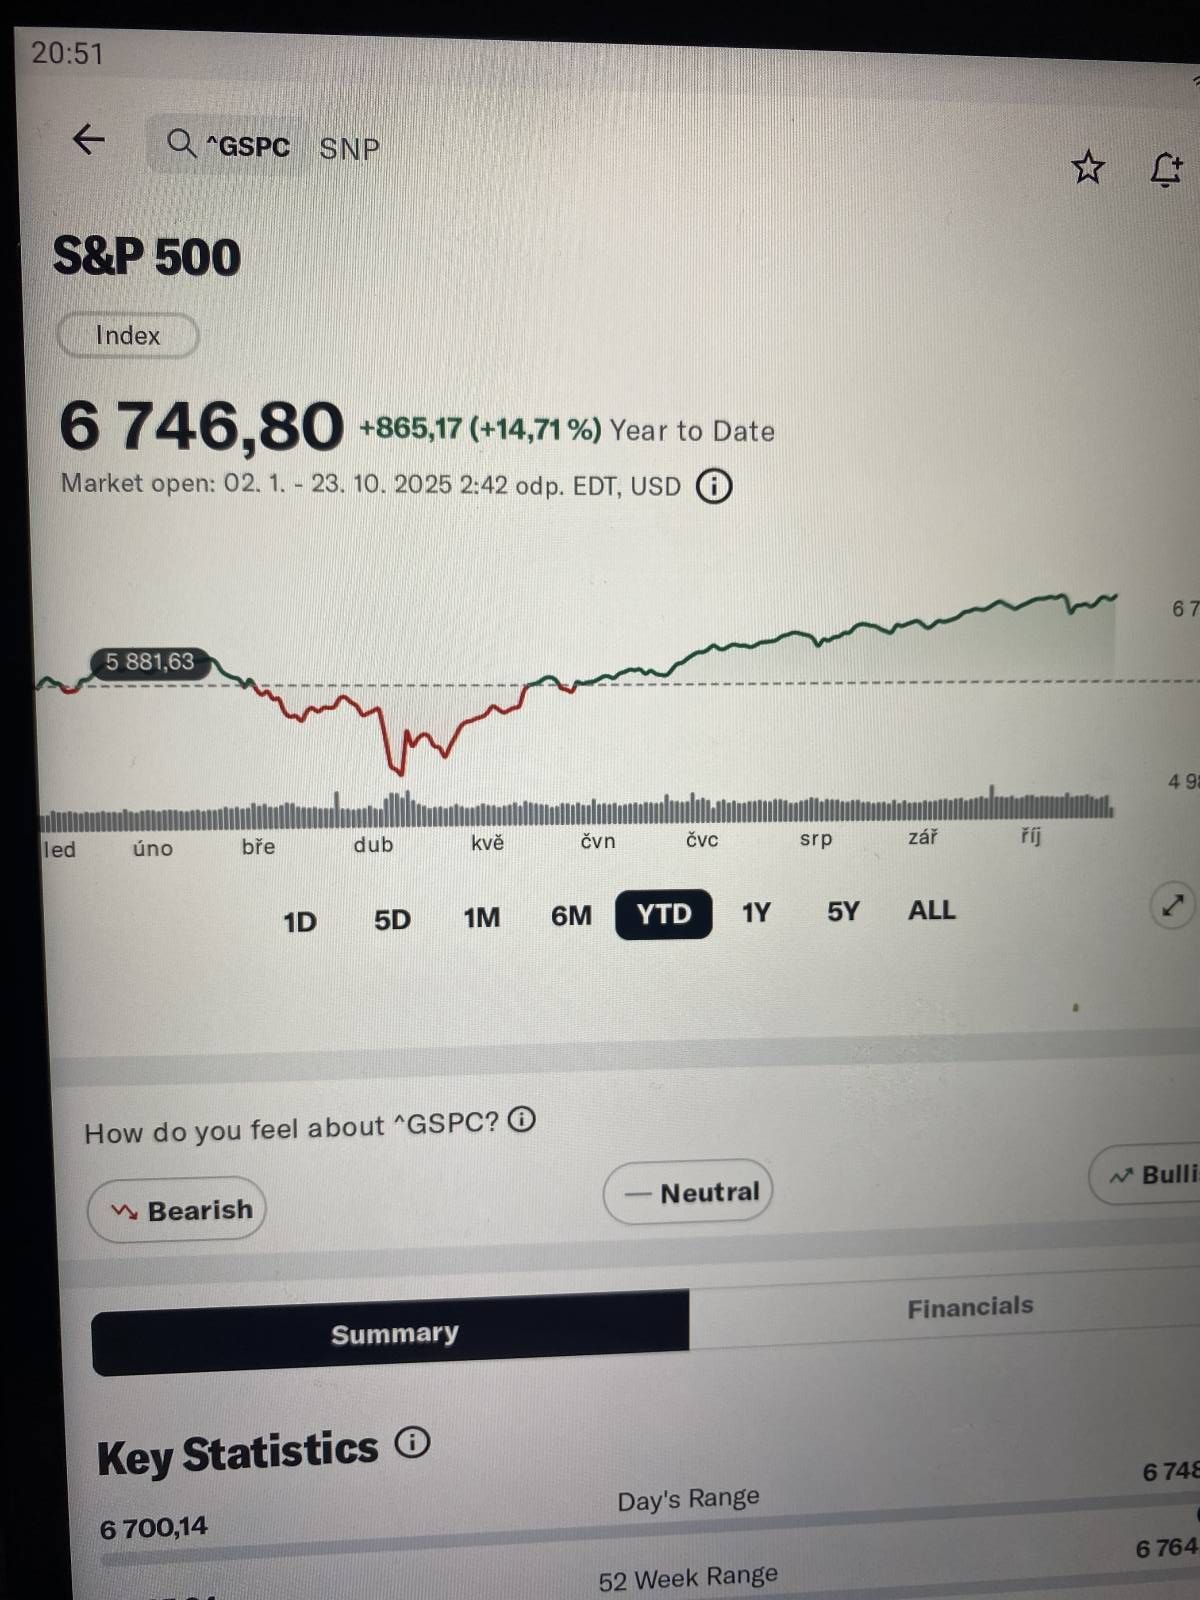Screen dimensions: 1200x1600
Task: Expand chart to full screen
Action: coord(1172,906)
